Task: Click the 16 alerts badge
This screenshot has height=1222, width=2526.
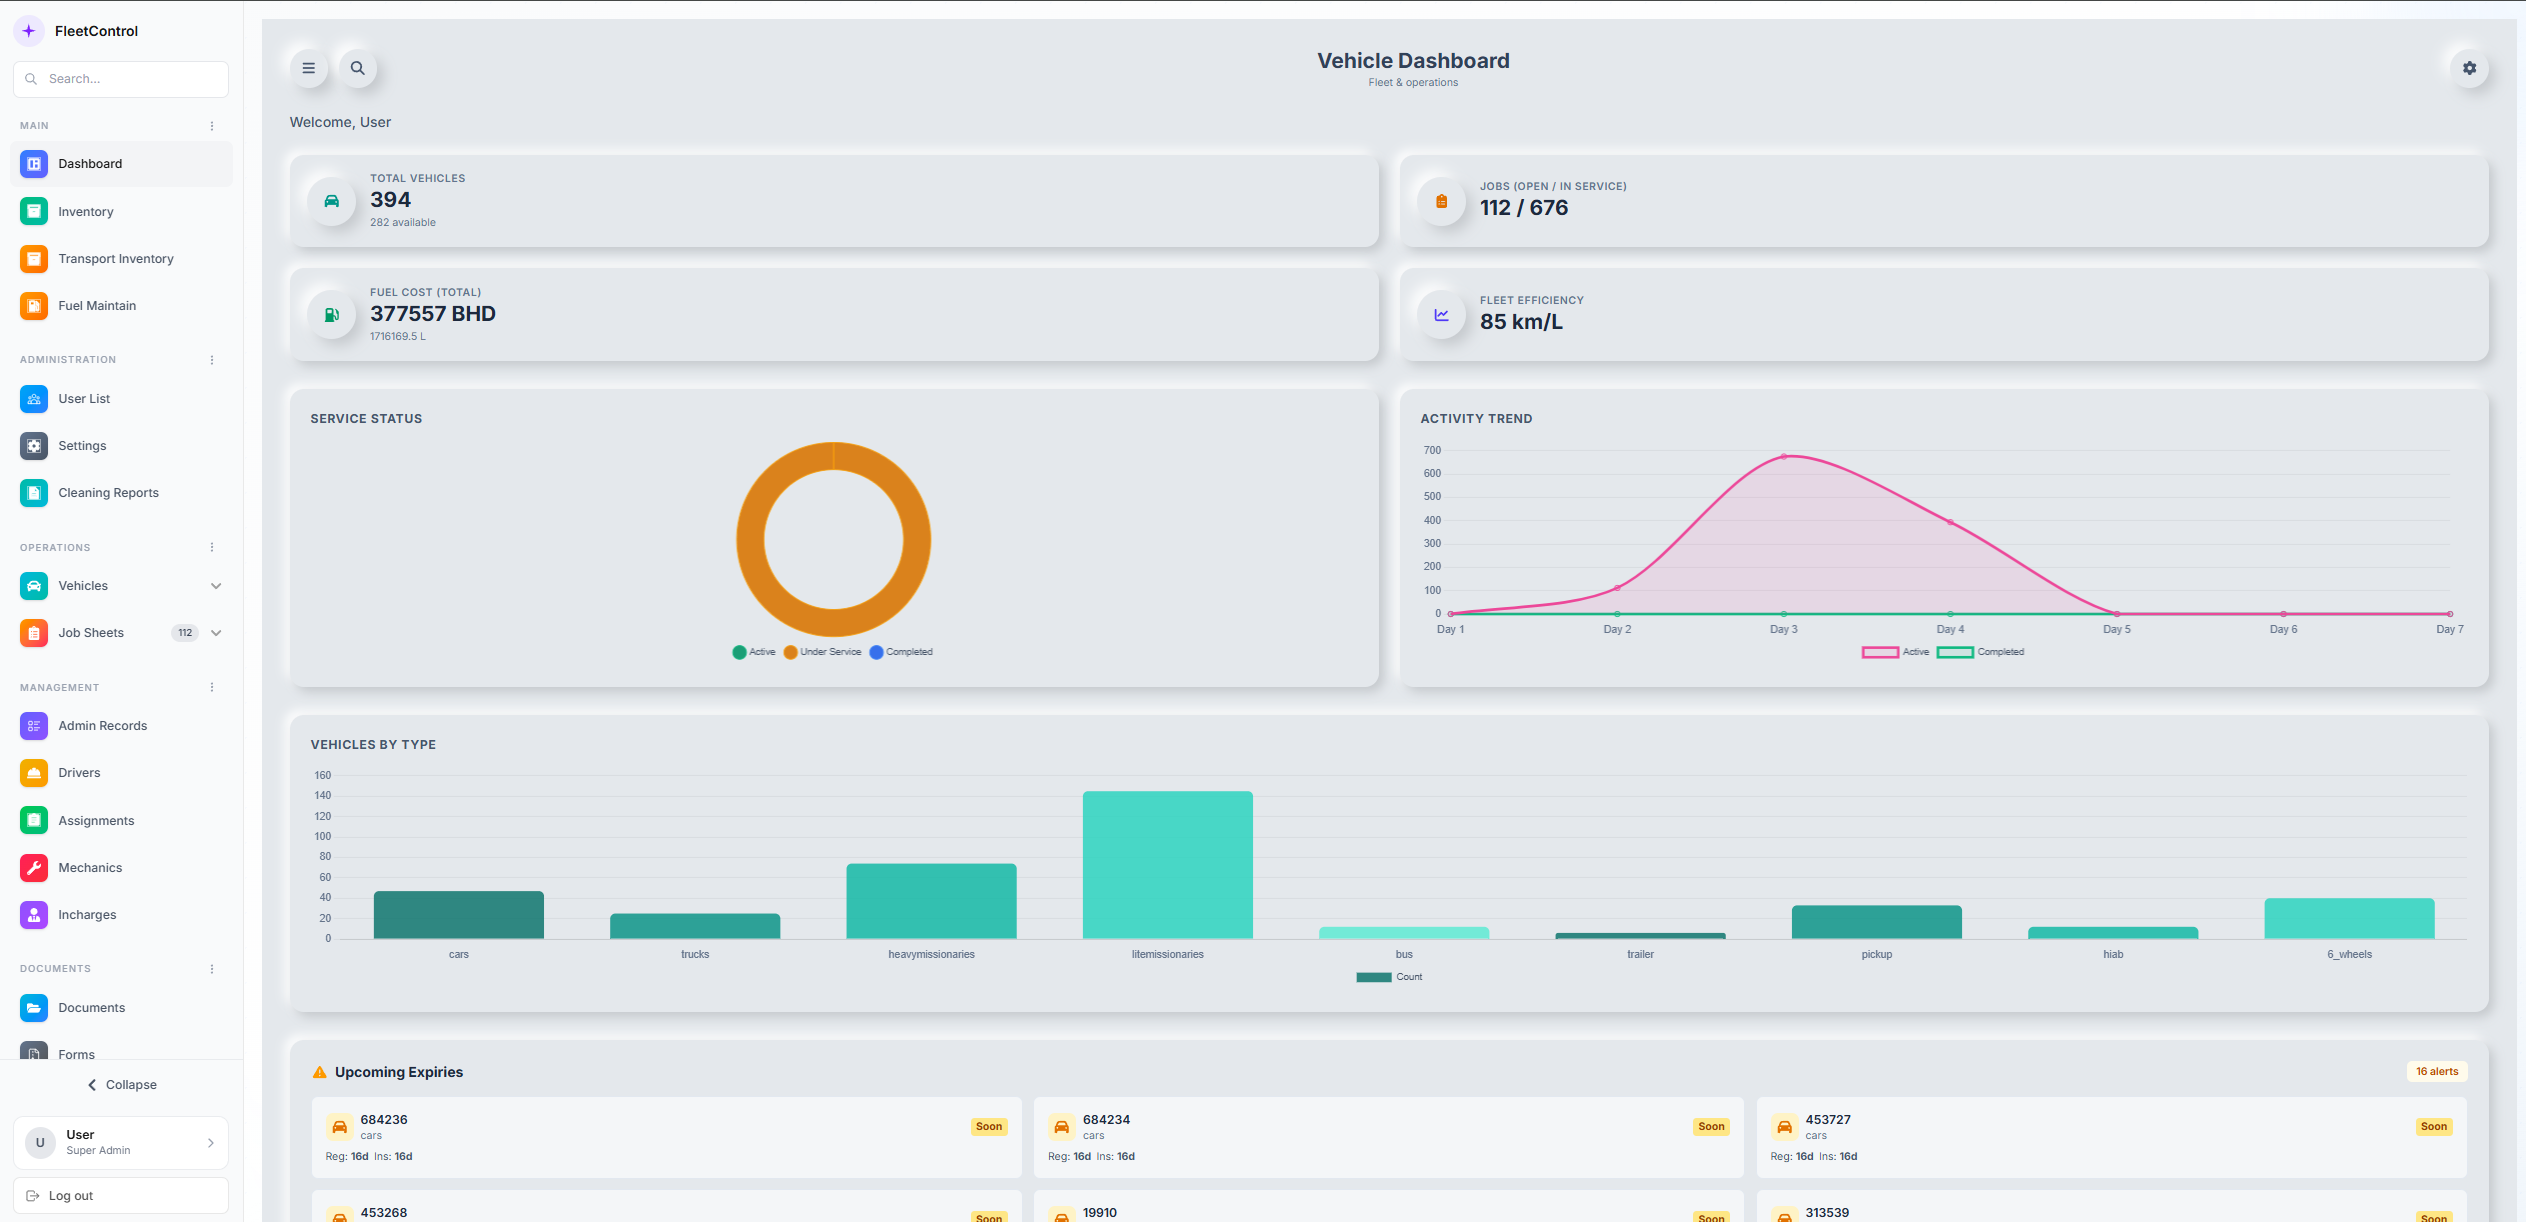Action: [2437, 1072]
